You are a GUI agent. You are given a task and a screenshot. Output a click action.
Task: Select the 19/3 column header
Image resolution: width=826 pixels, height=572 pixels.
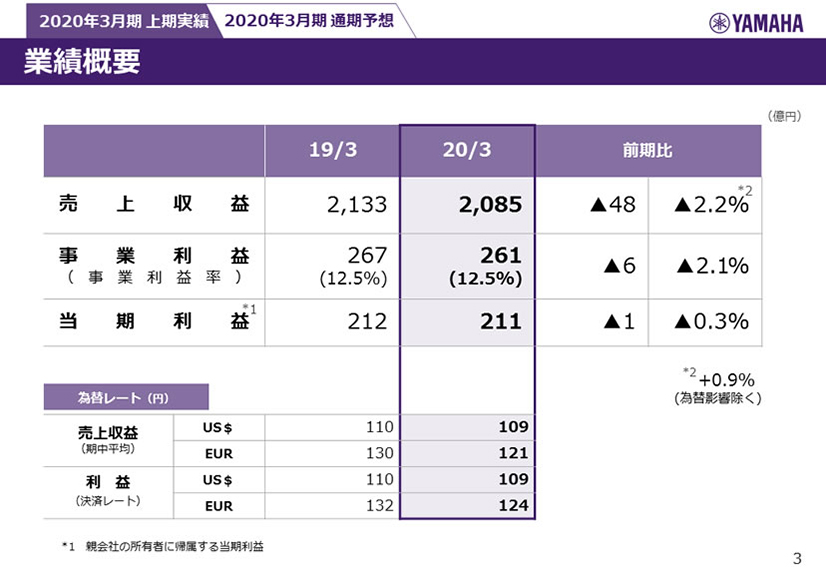pyautogui.click(x=332, y=151)
